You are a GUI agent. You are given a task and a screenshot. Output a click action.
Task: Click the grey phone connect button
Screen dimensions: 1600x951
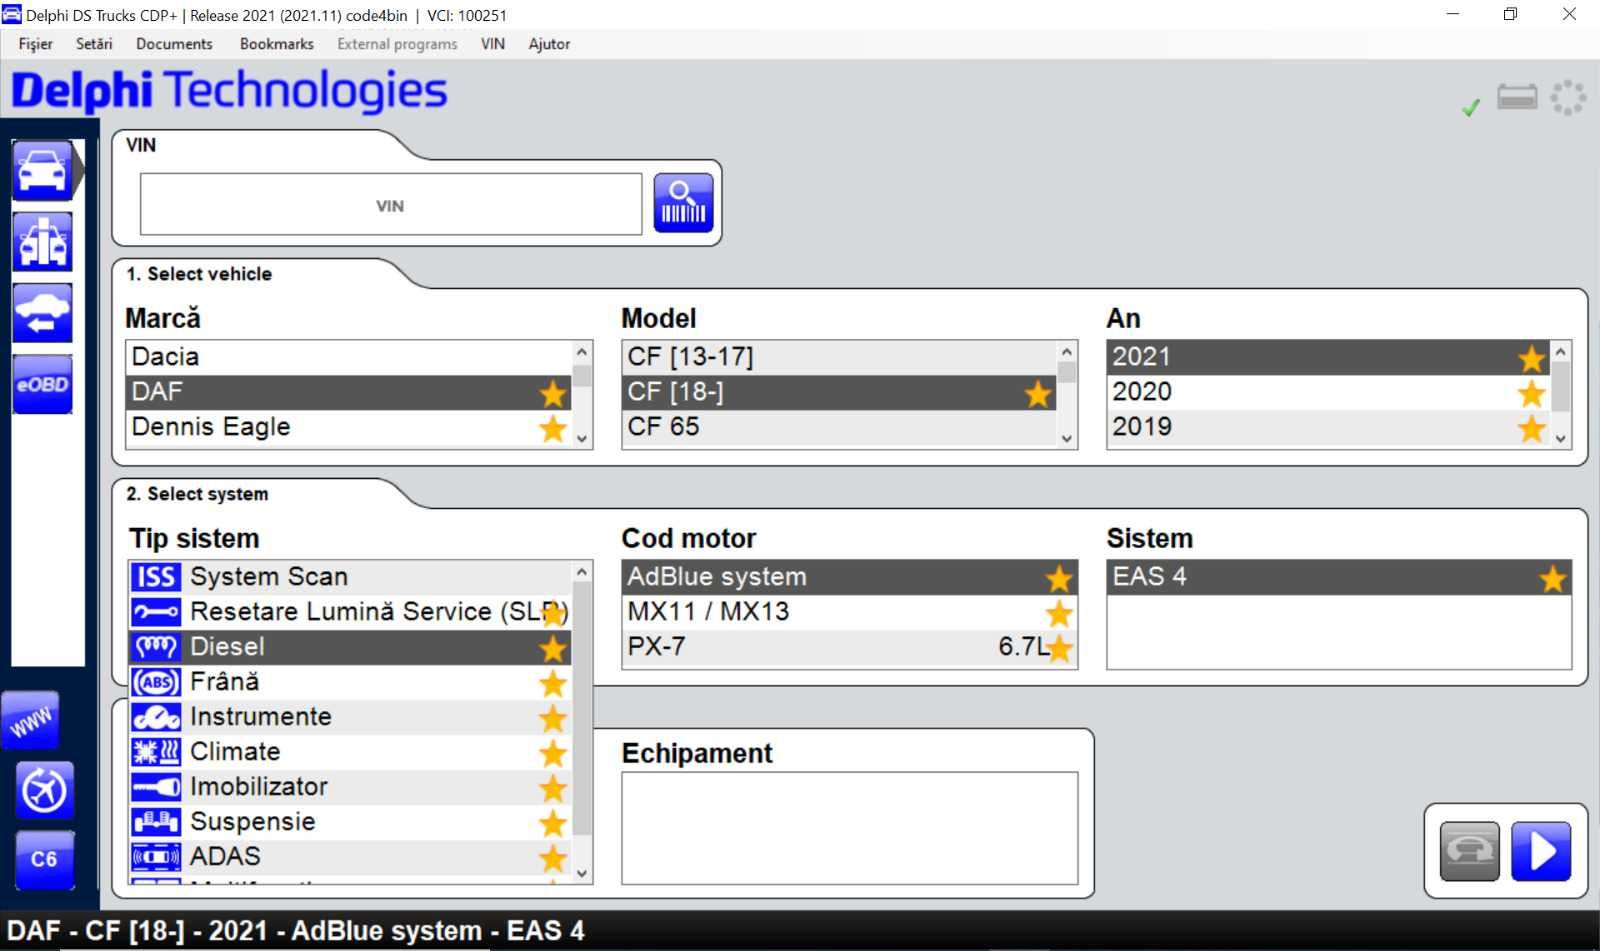1469,851
